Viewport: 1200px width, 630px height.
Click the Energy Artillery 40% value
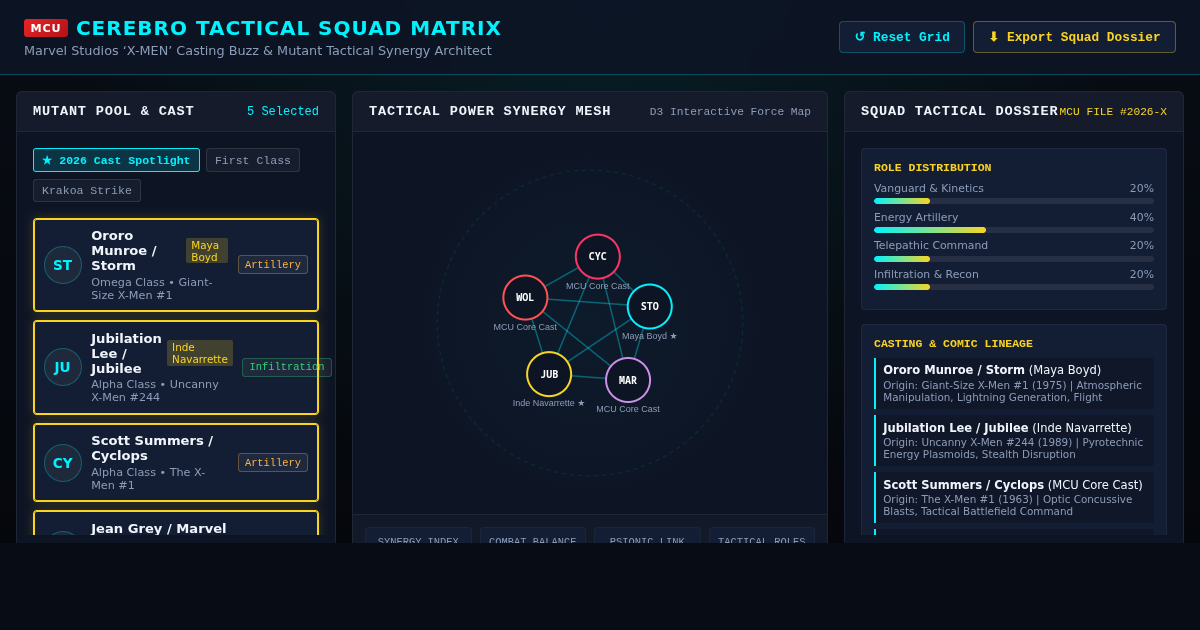tap(1142, 217)
